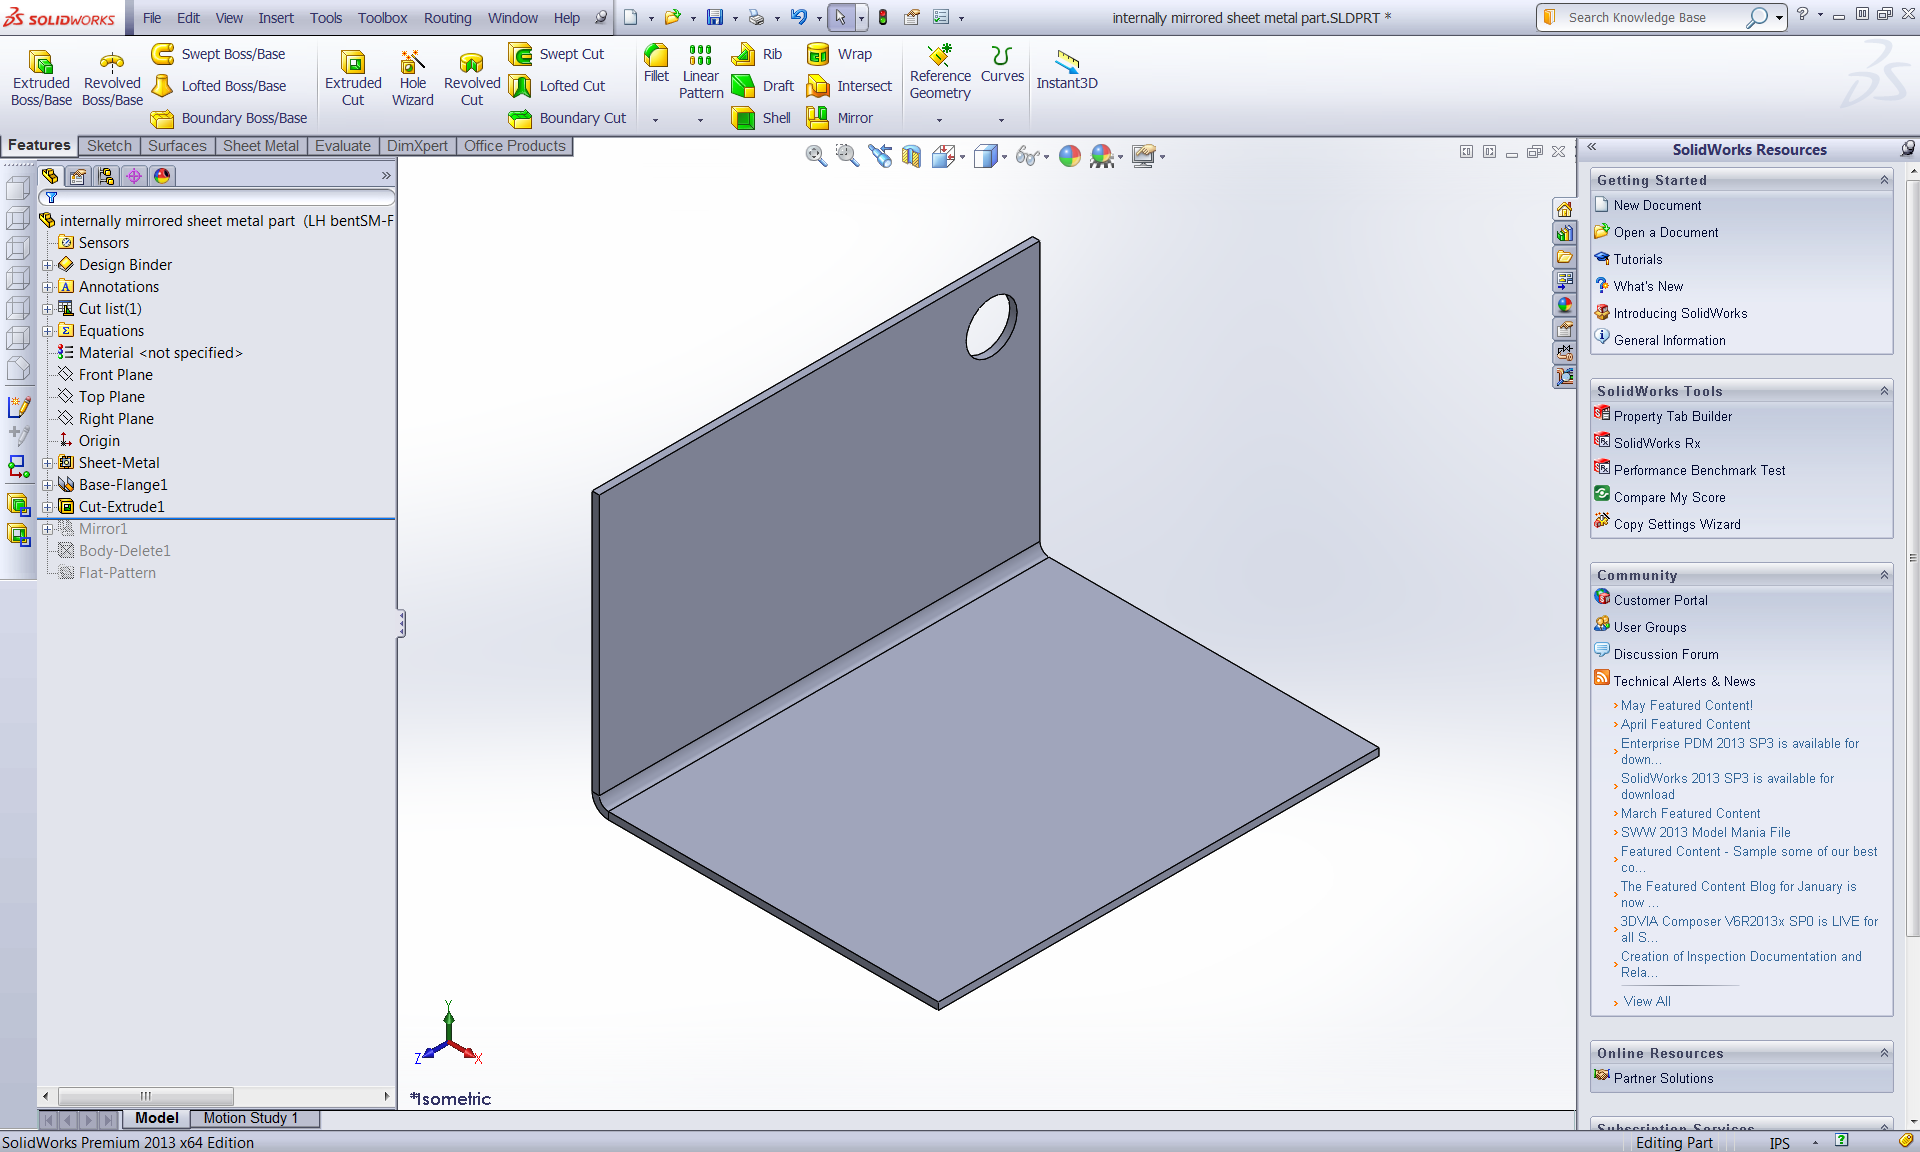Select Material <not specified> item
The height and width of the screenshot is (1152, 1920).
coord(160,353)
